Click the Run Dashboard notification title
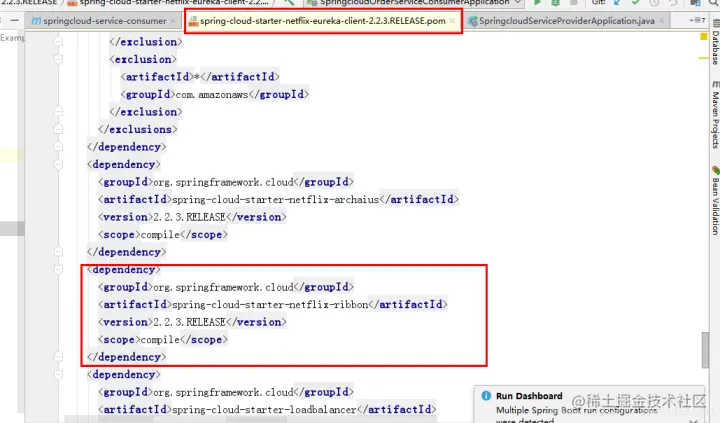Image resolution: width=720 pixels, height=423 pixels. [529, 396]
